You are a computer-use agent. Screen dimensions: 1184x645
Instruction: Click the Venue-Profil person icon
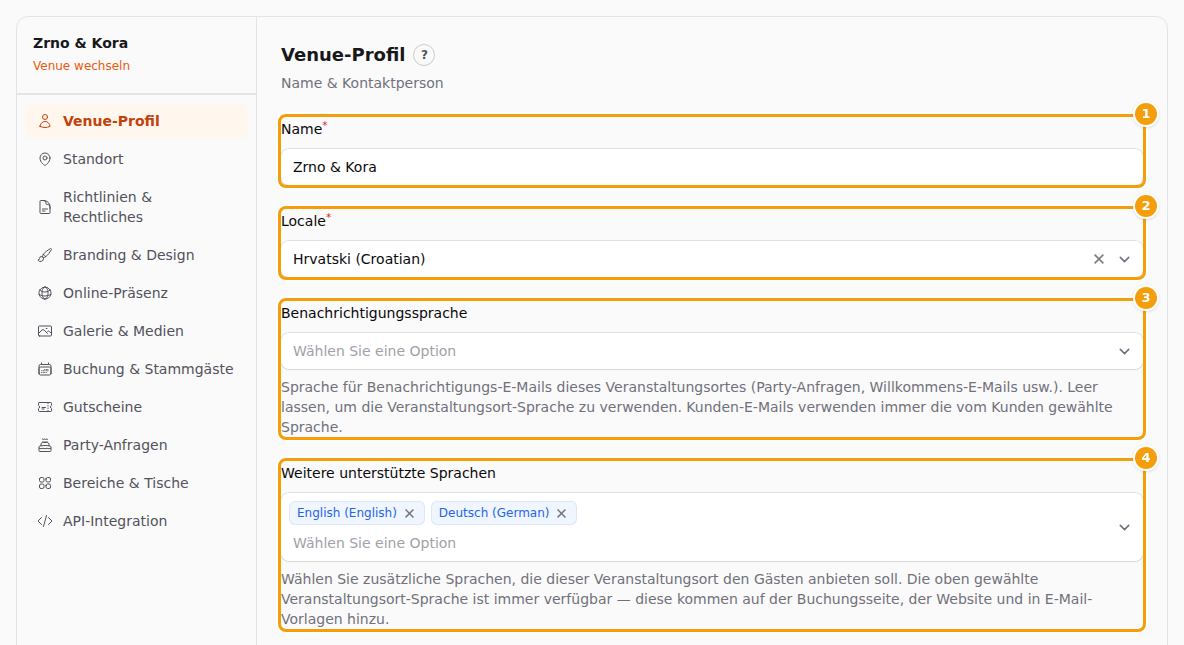pos(45,121)
